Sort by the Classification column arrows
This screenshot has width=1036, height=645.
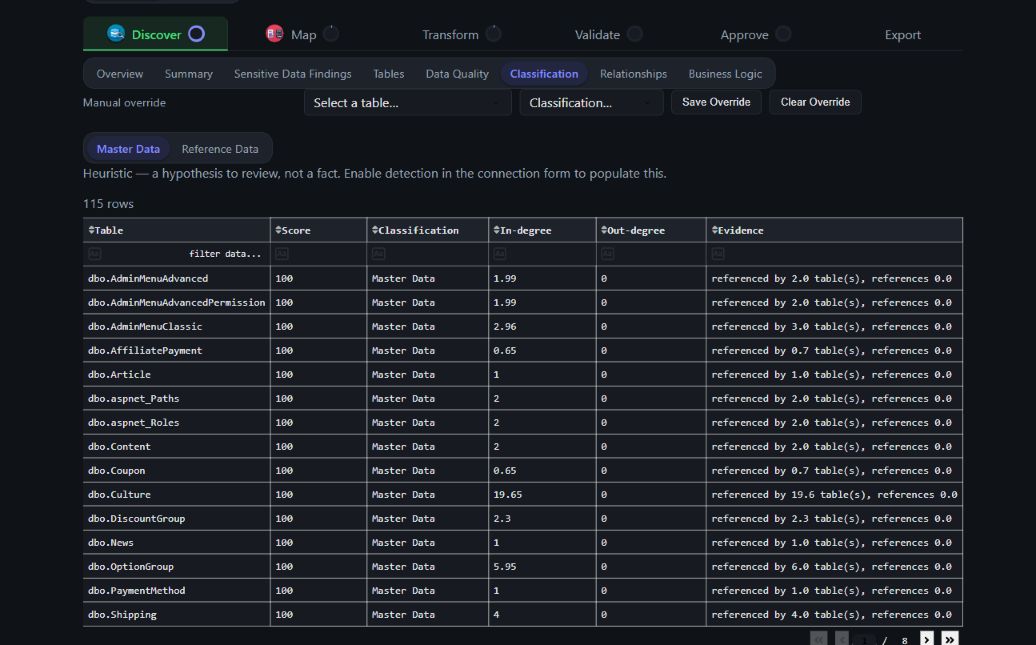[x=375, y=230]
